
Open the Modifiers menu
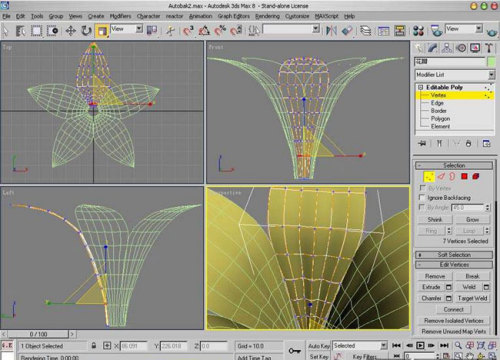(120, 16)
